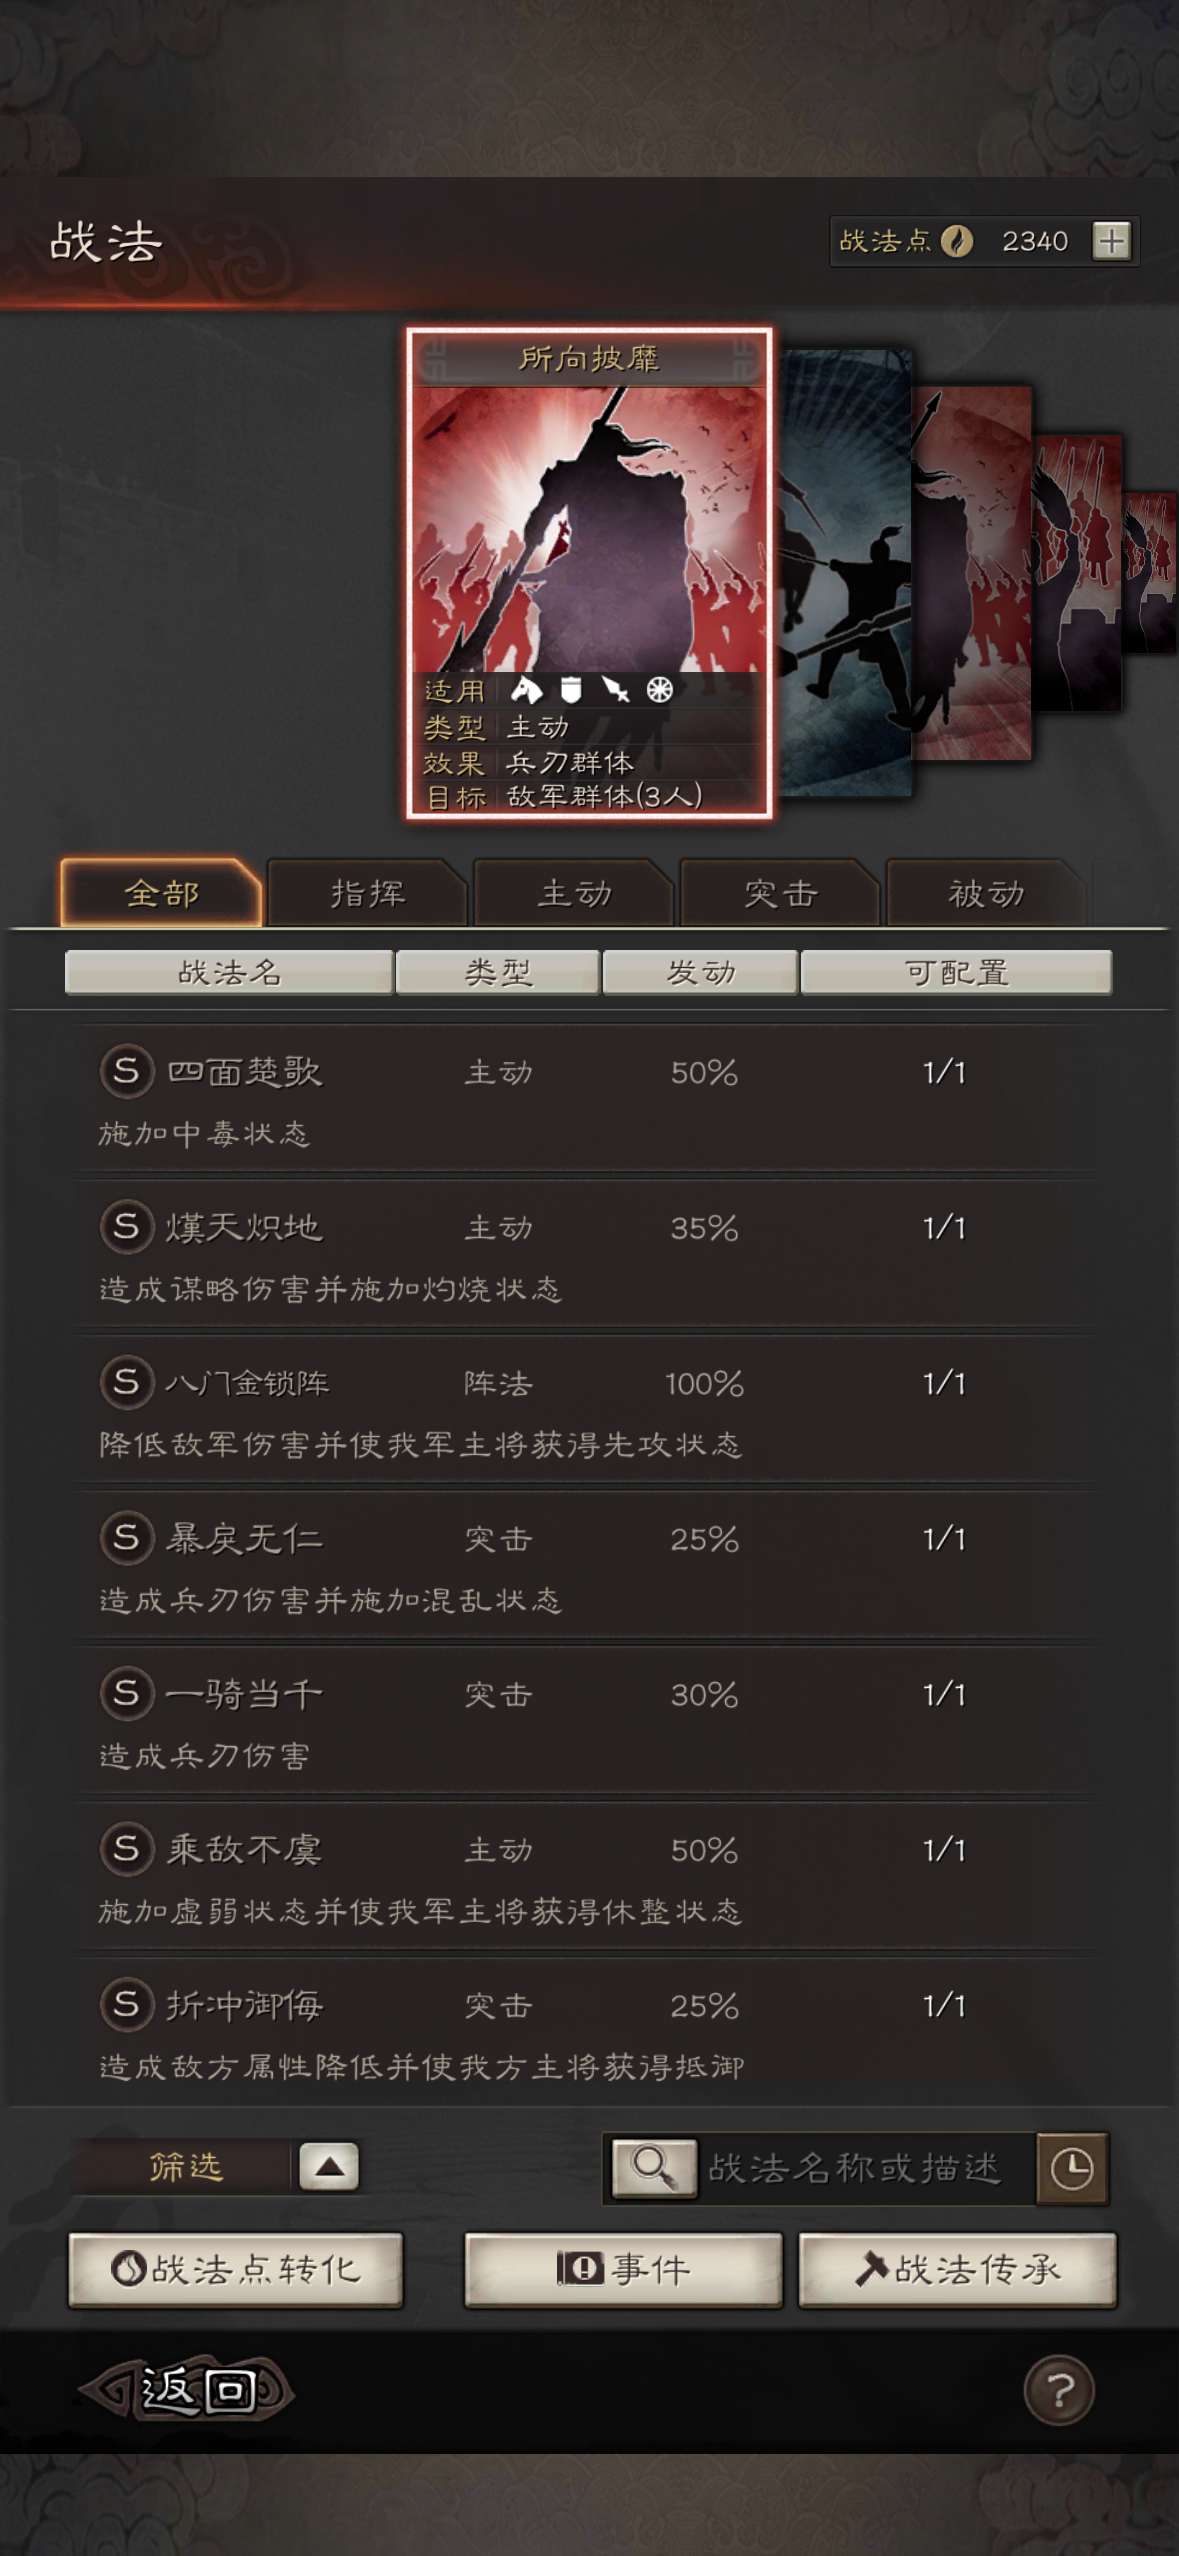
Task: Tap the S grade icon of 四面楚歌
Action: pyautogui.click(x=127, y=1071)
